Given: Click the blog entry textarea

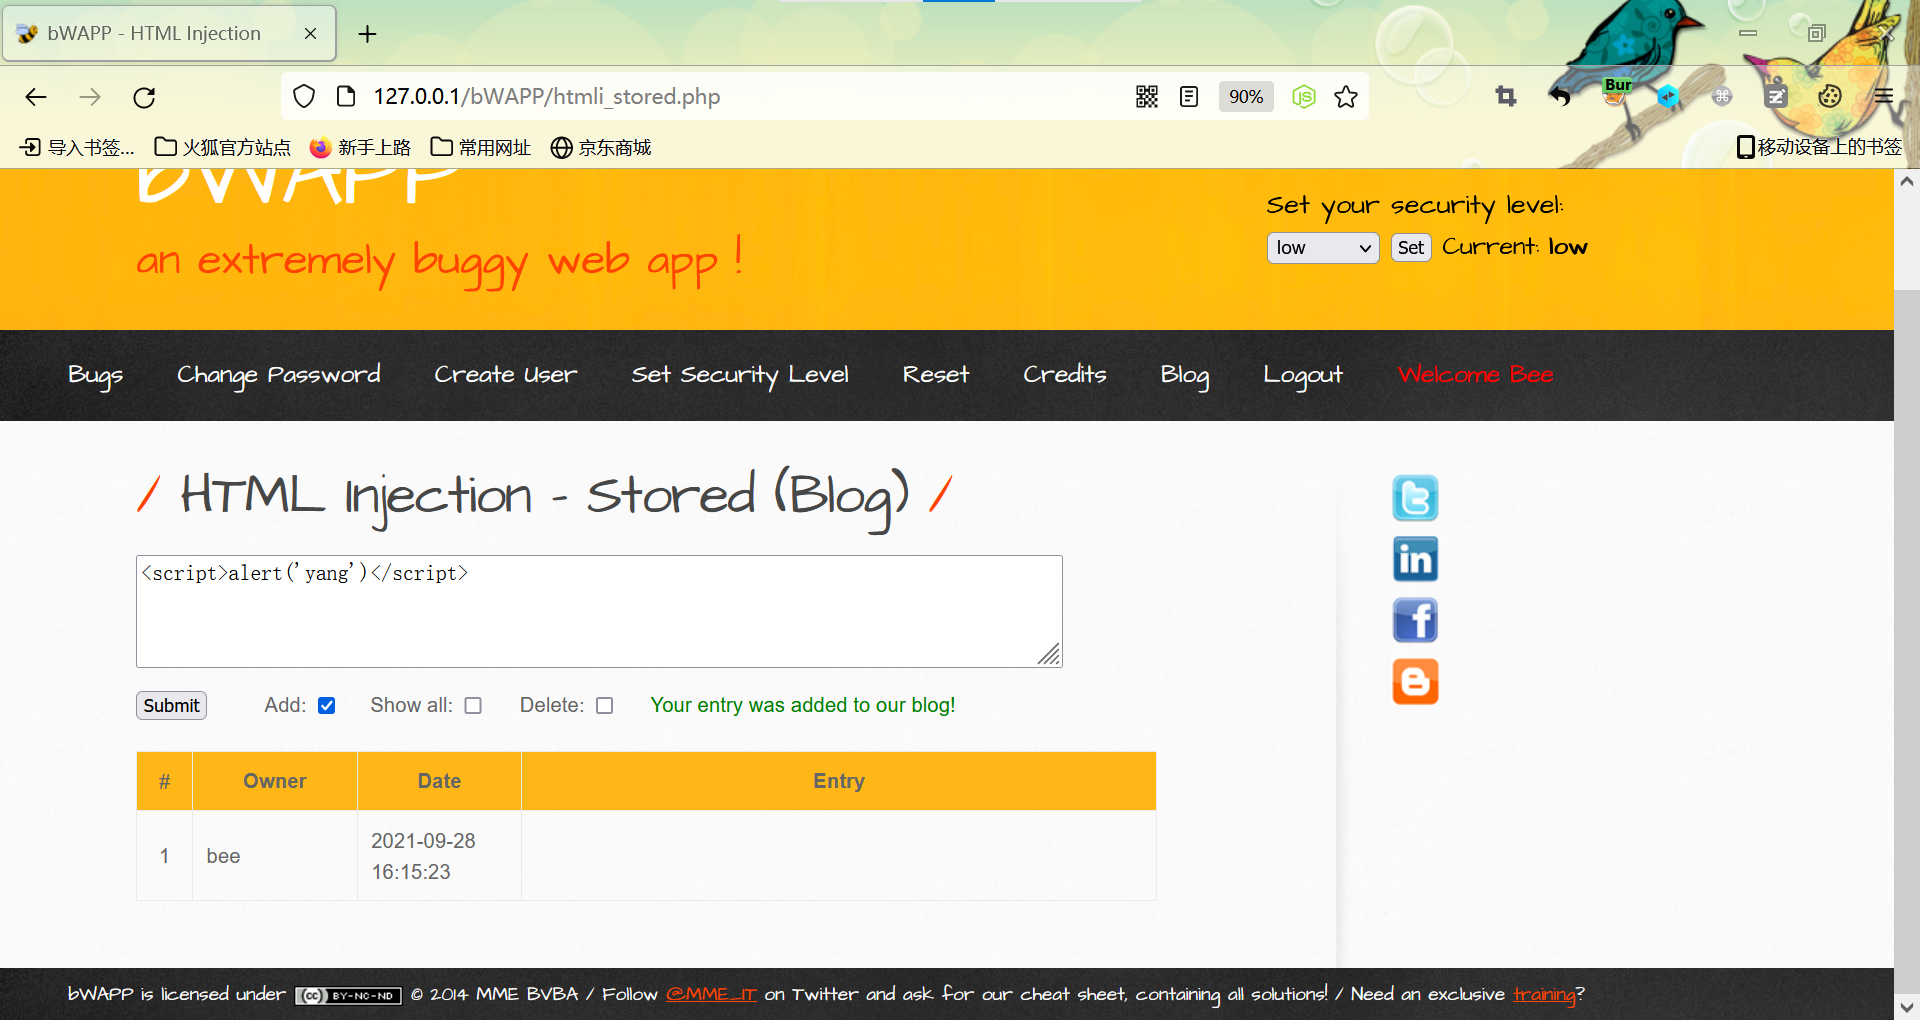Looking at the screenshot, I should tap(599, 612).
